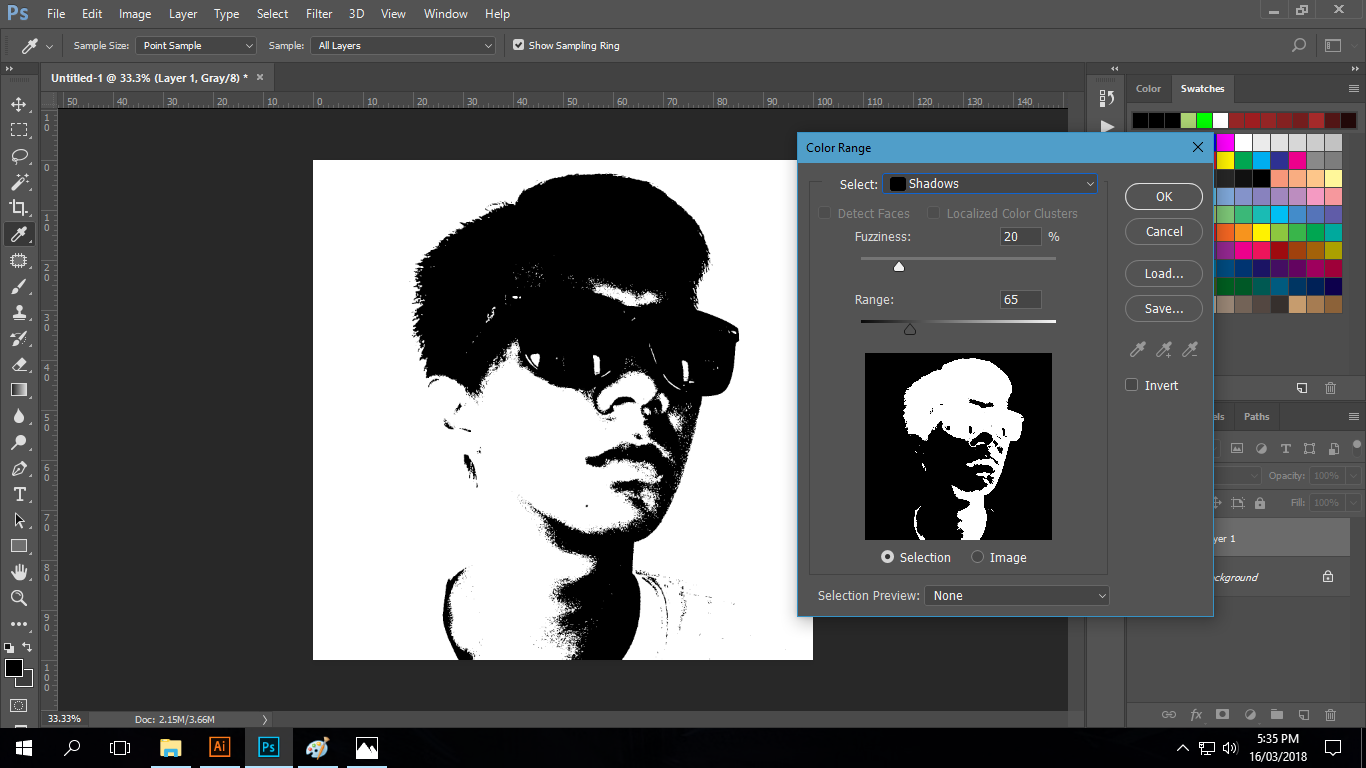Select the Brush tool
Viewport: 1366px width, 768px height.
point(18,286)
